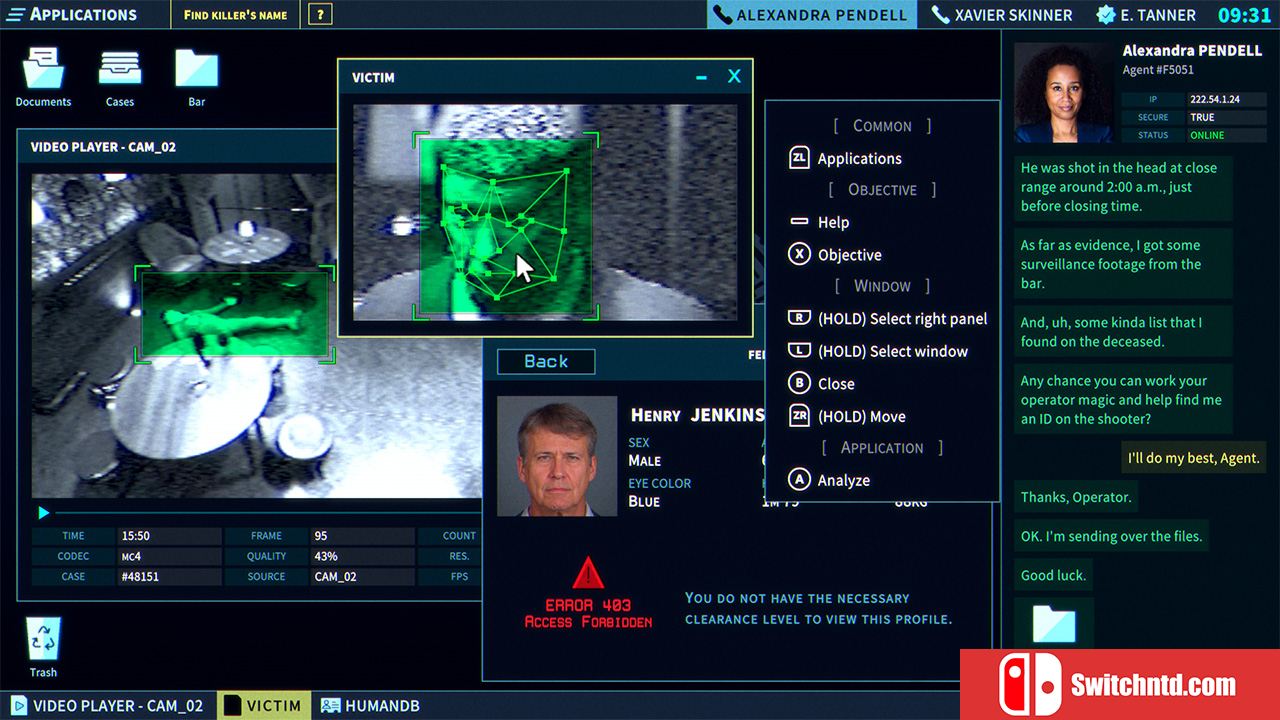Click the eye color value Blue
The image size is (1280, 720).
(x=644, y=501)
